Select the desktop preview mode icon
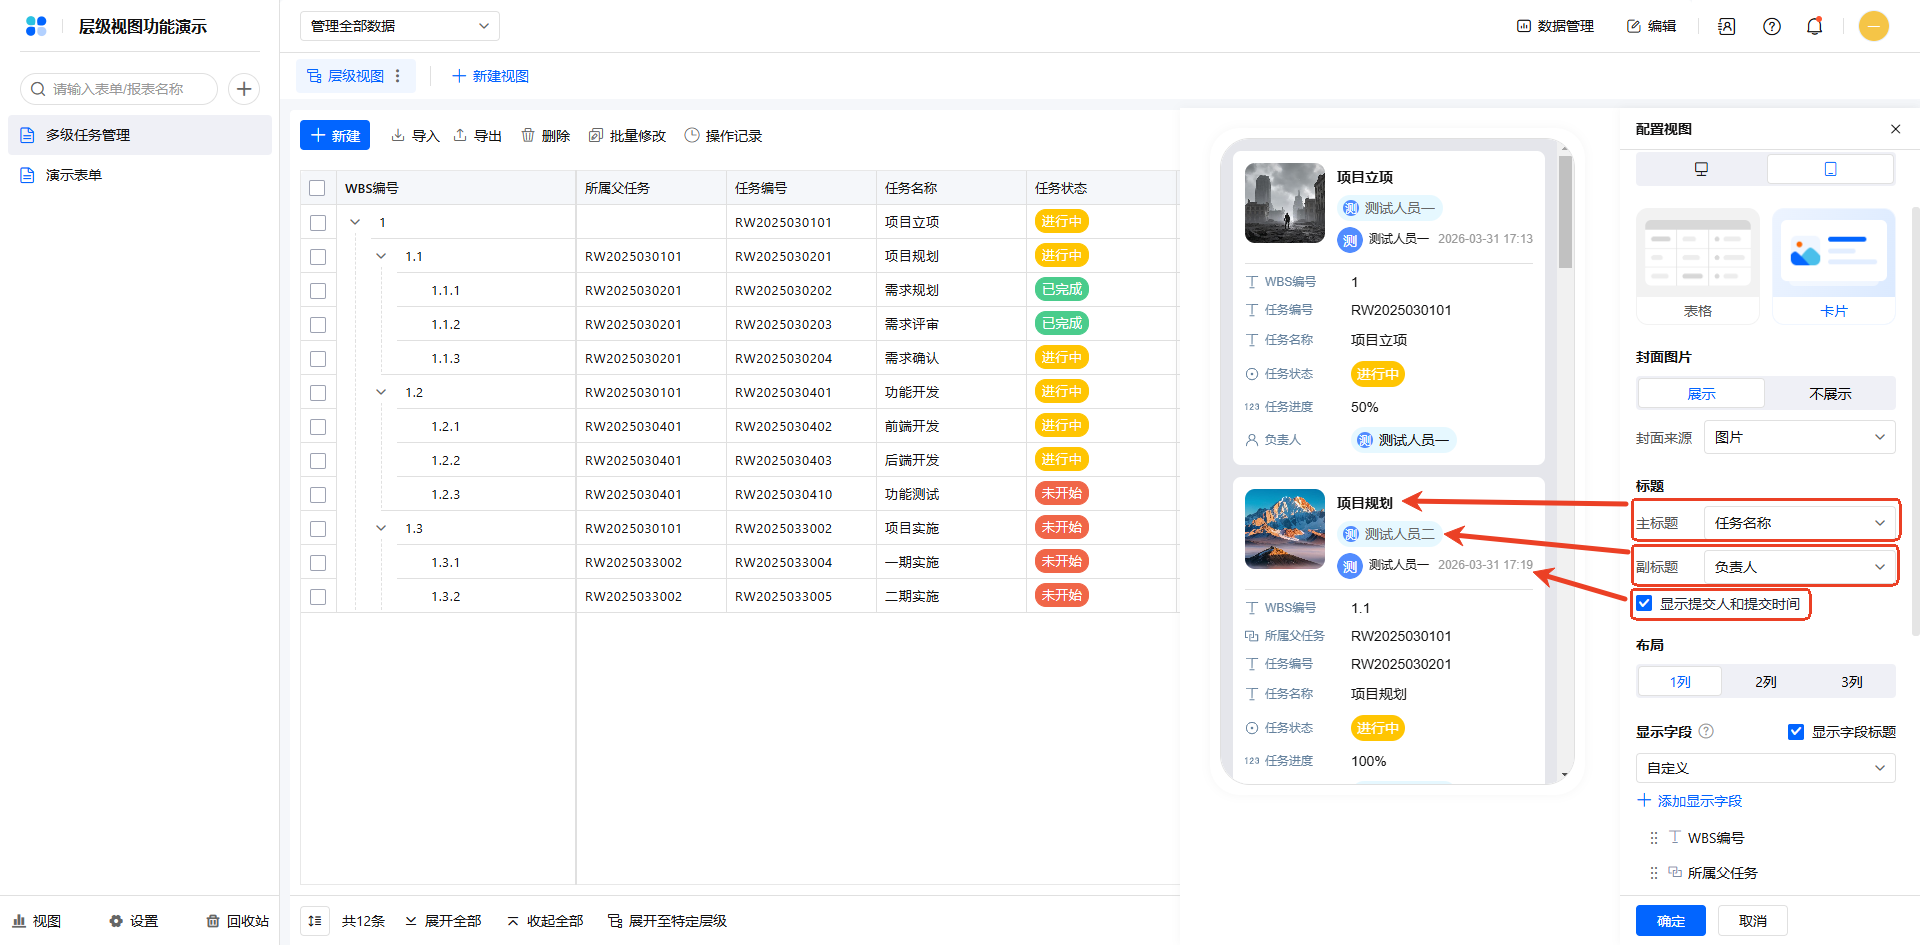This screenshot has height=945, width=1920. [1701, 169]
